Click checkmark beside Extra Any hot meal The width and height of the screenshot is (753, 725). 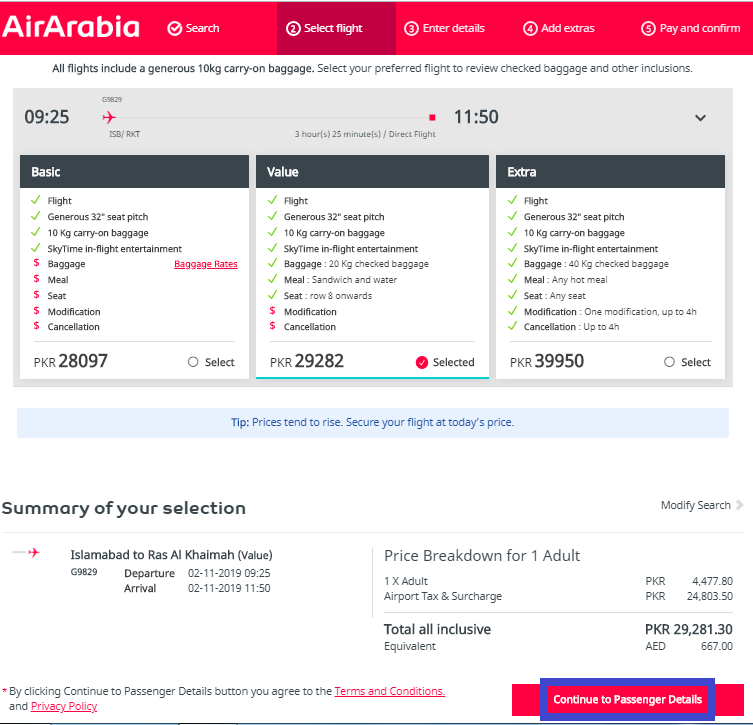pos(512,279)
